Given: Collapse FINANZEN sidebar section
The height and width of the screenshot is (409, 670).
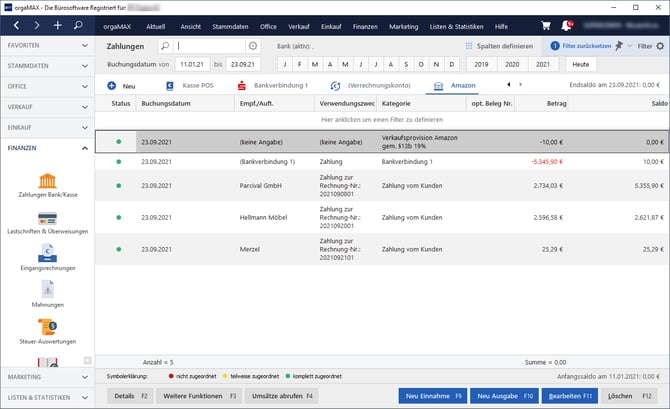Looking at the screenshot, I should click(47, 148).
